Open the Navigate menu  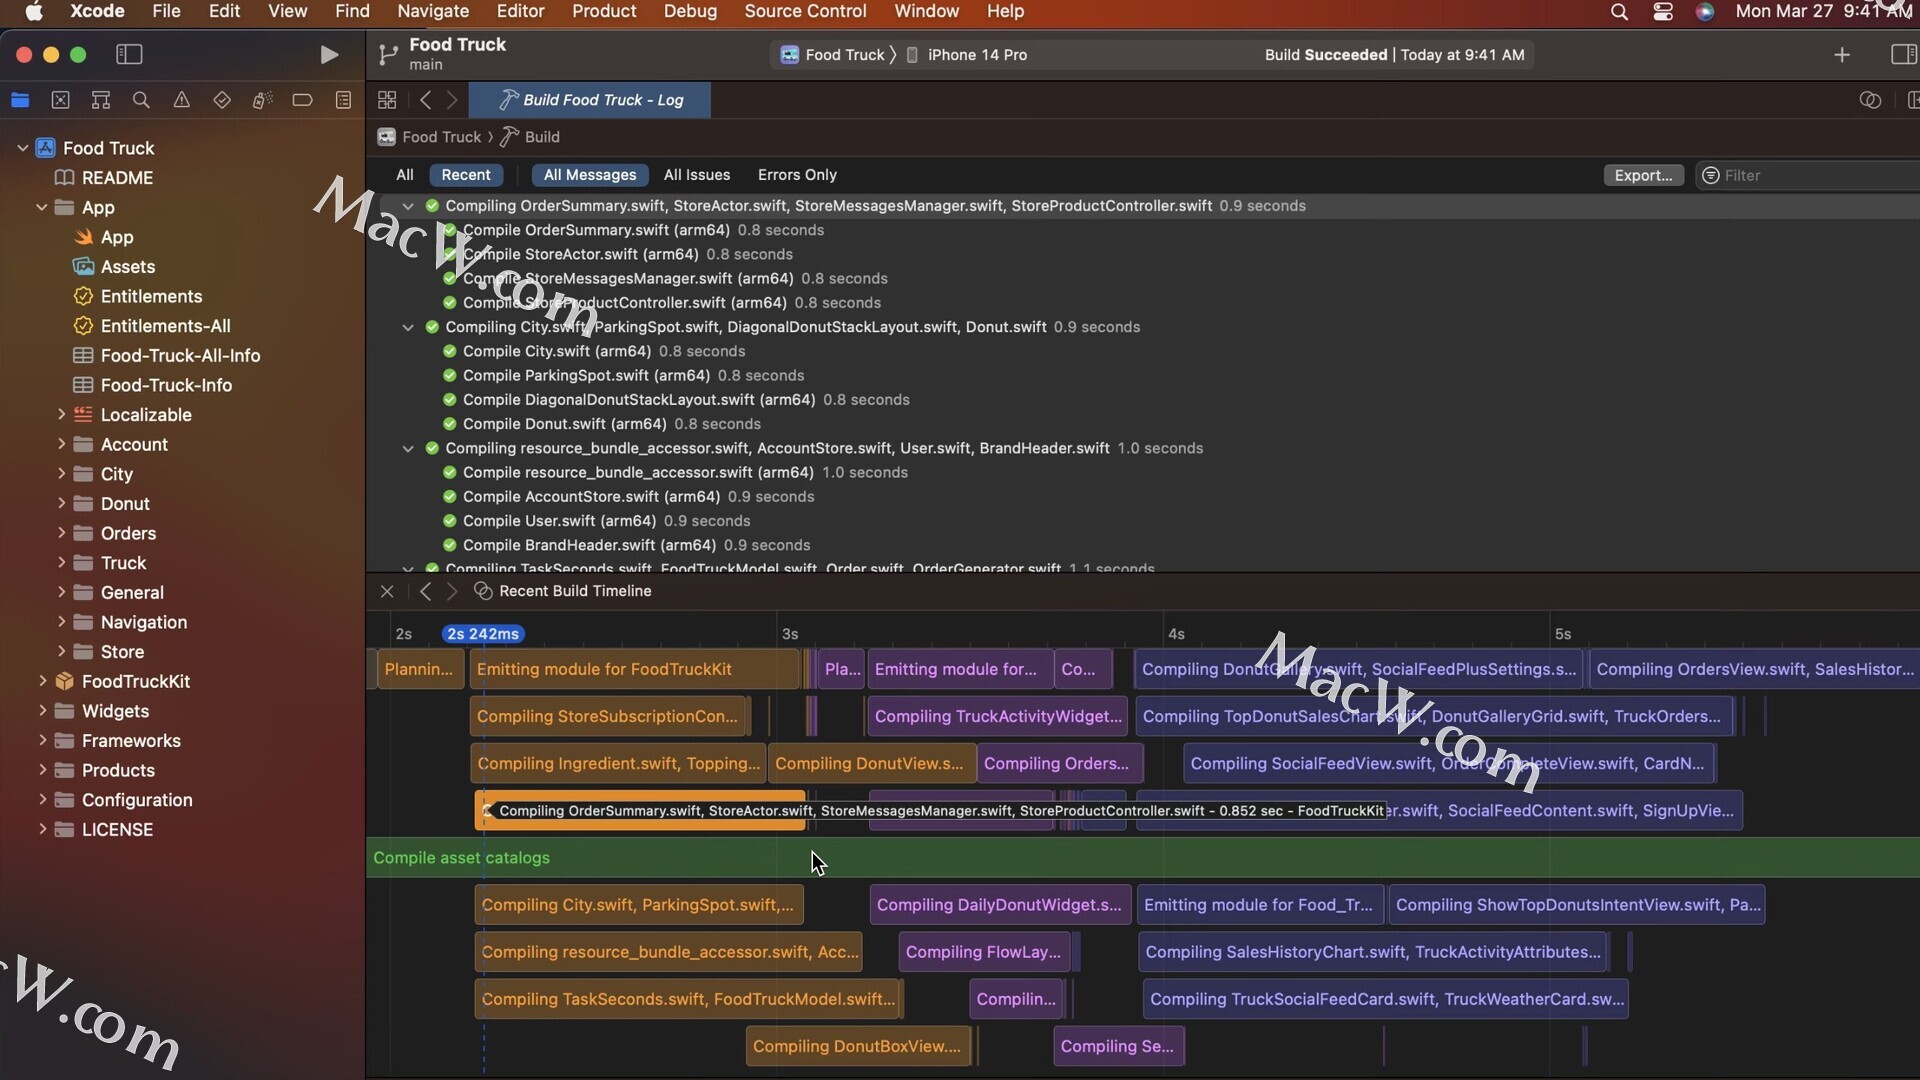click(433, 12)
